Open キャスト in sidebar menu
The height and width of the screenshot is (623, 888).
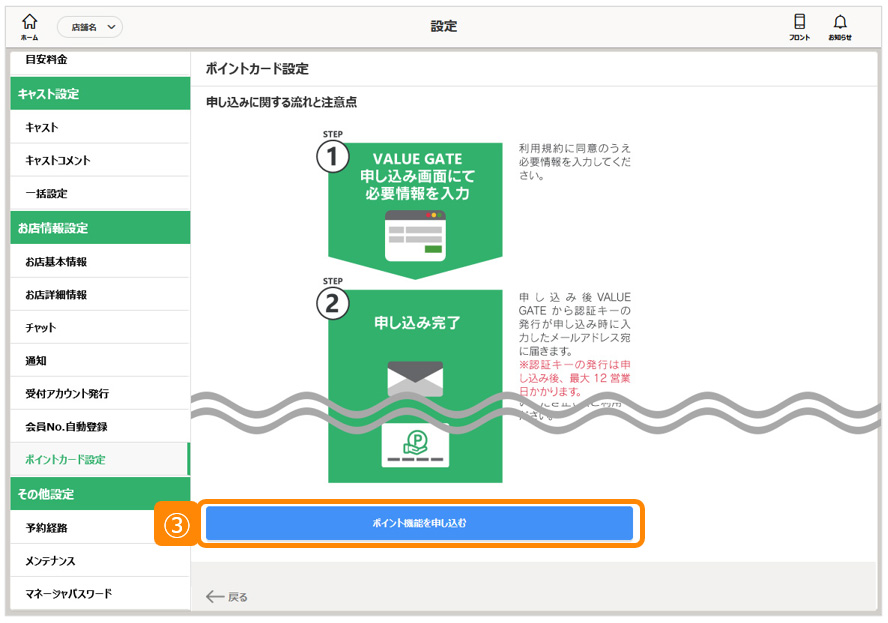click(x=42, y=128)
